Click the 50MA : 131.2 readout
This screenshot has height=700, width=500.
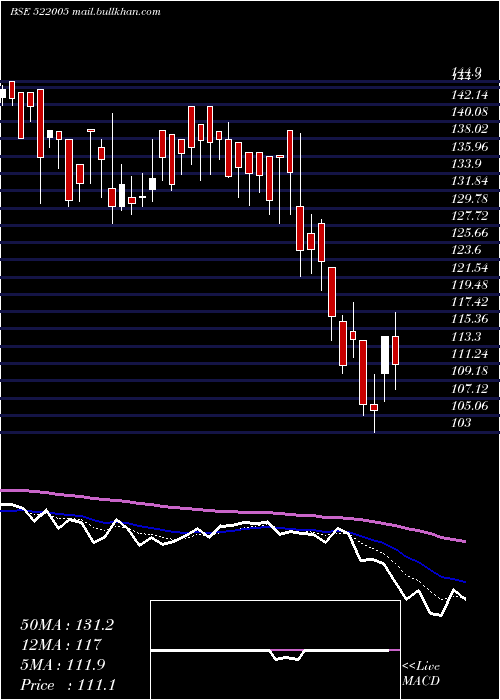pyautogui.click(x=67, y=625)
